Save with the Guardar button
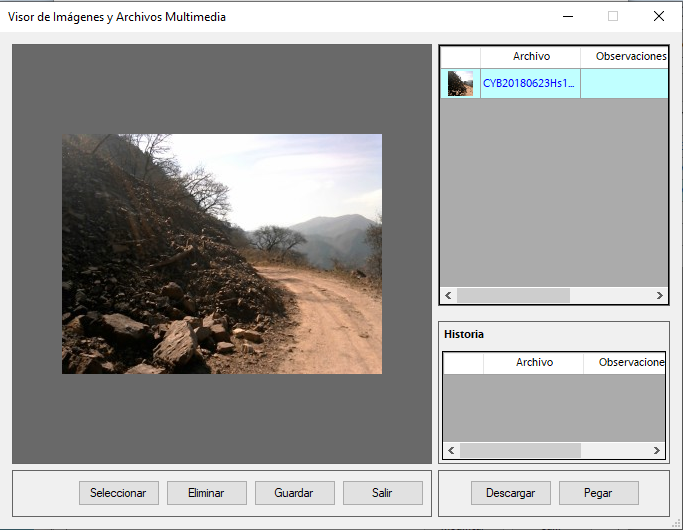The height and width of the screenshot is (530, 683). coord(293,493)
